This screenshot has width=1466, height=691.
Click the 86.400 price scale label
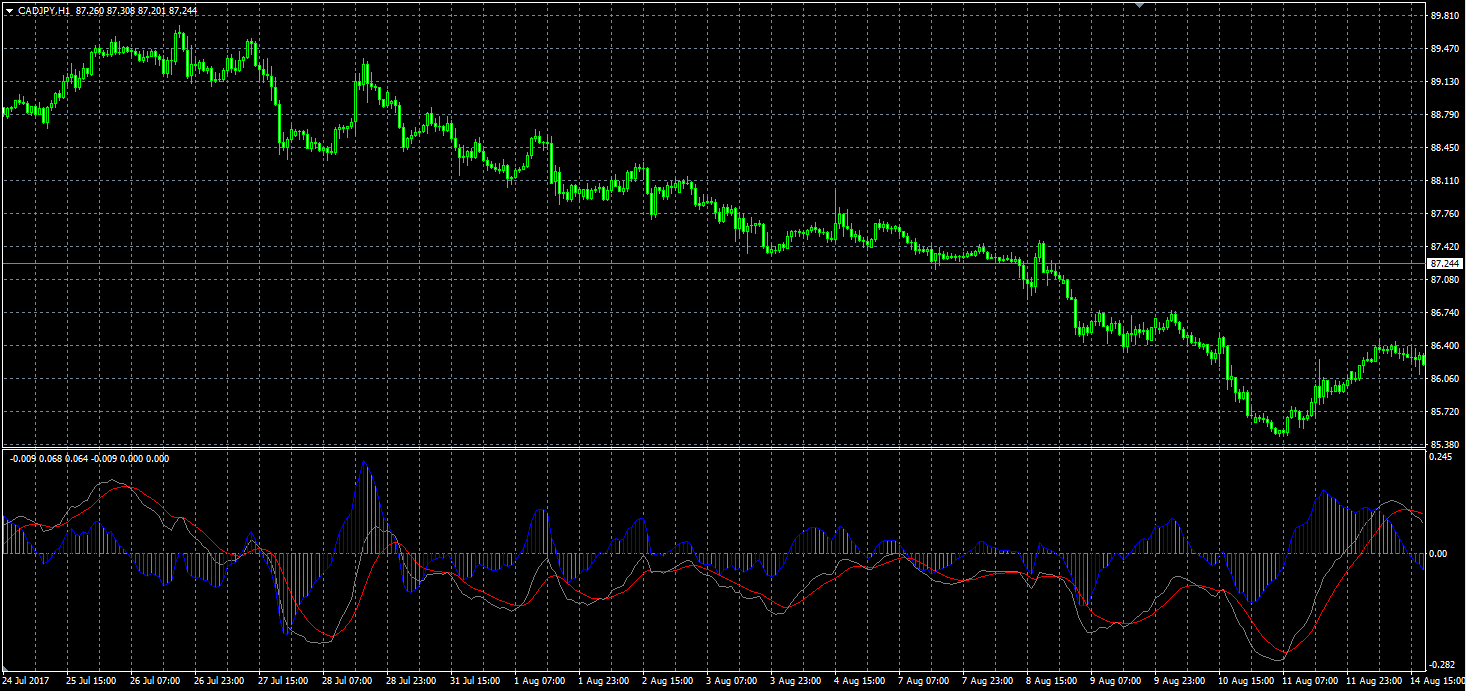click(x=1444, y=346)
